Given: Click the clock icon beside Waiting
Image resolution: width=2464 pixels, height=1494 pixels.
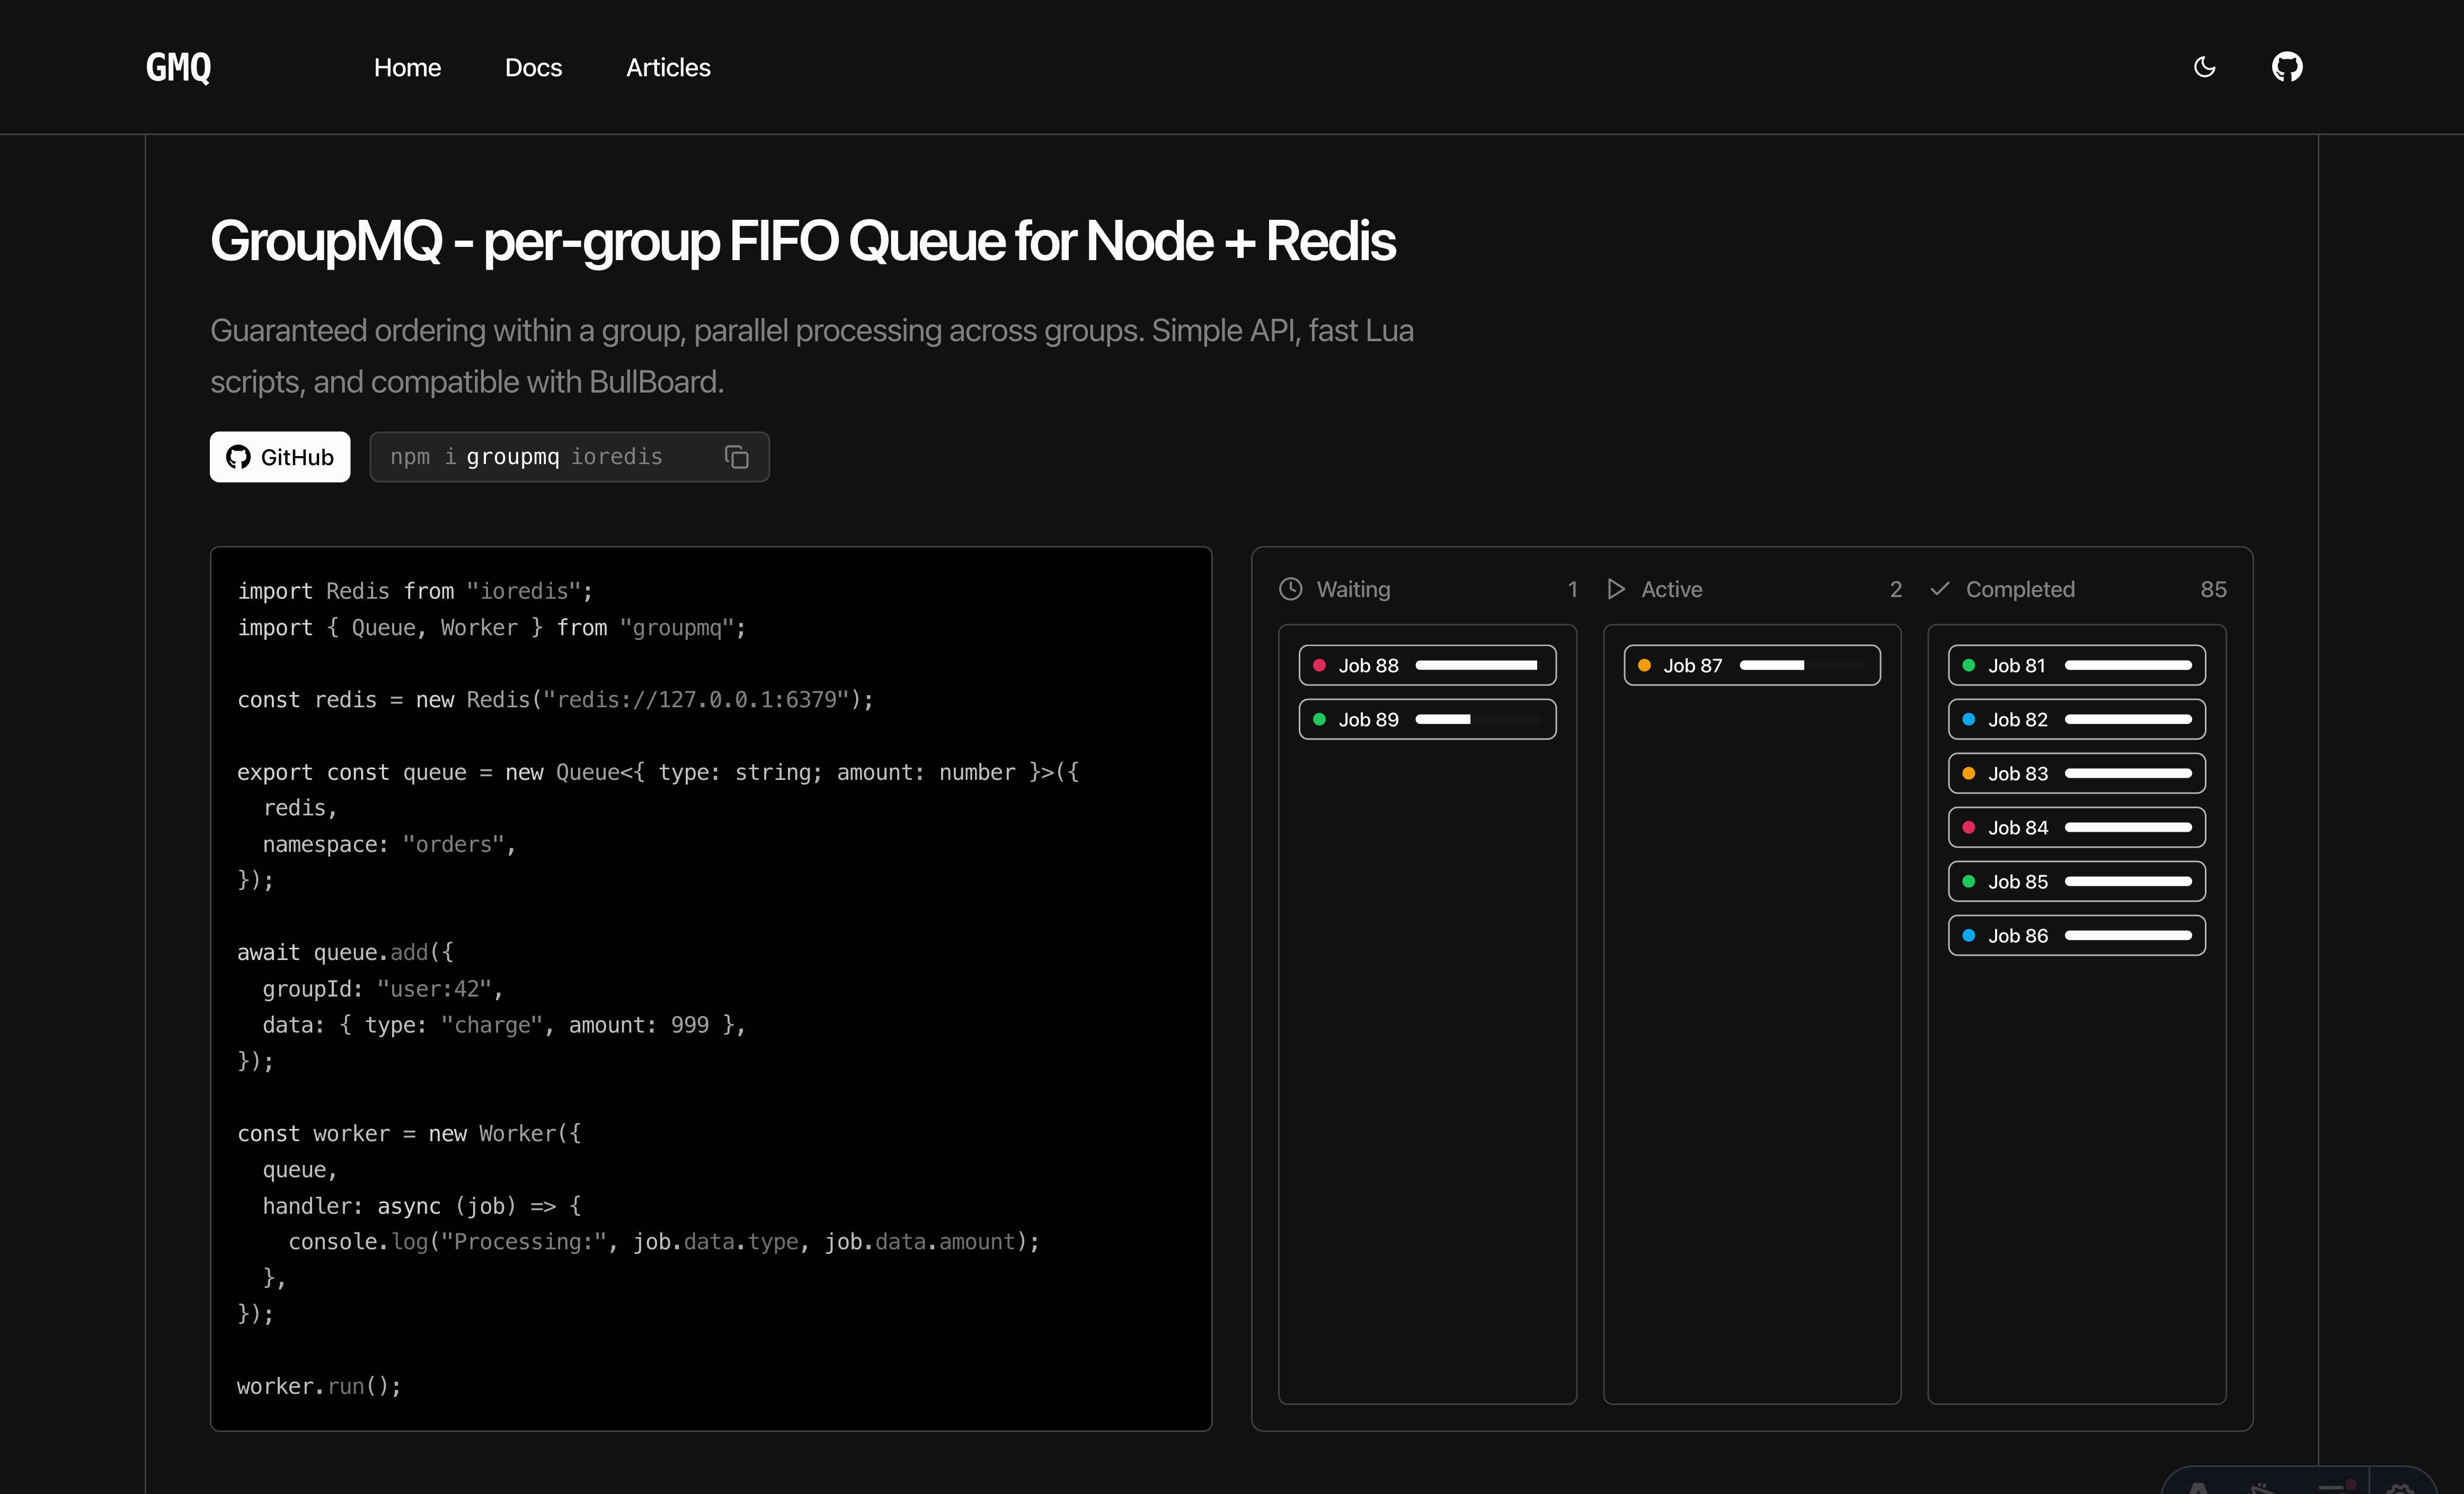Looking at the screenshot, I should 1290,589.
